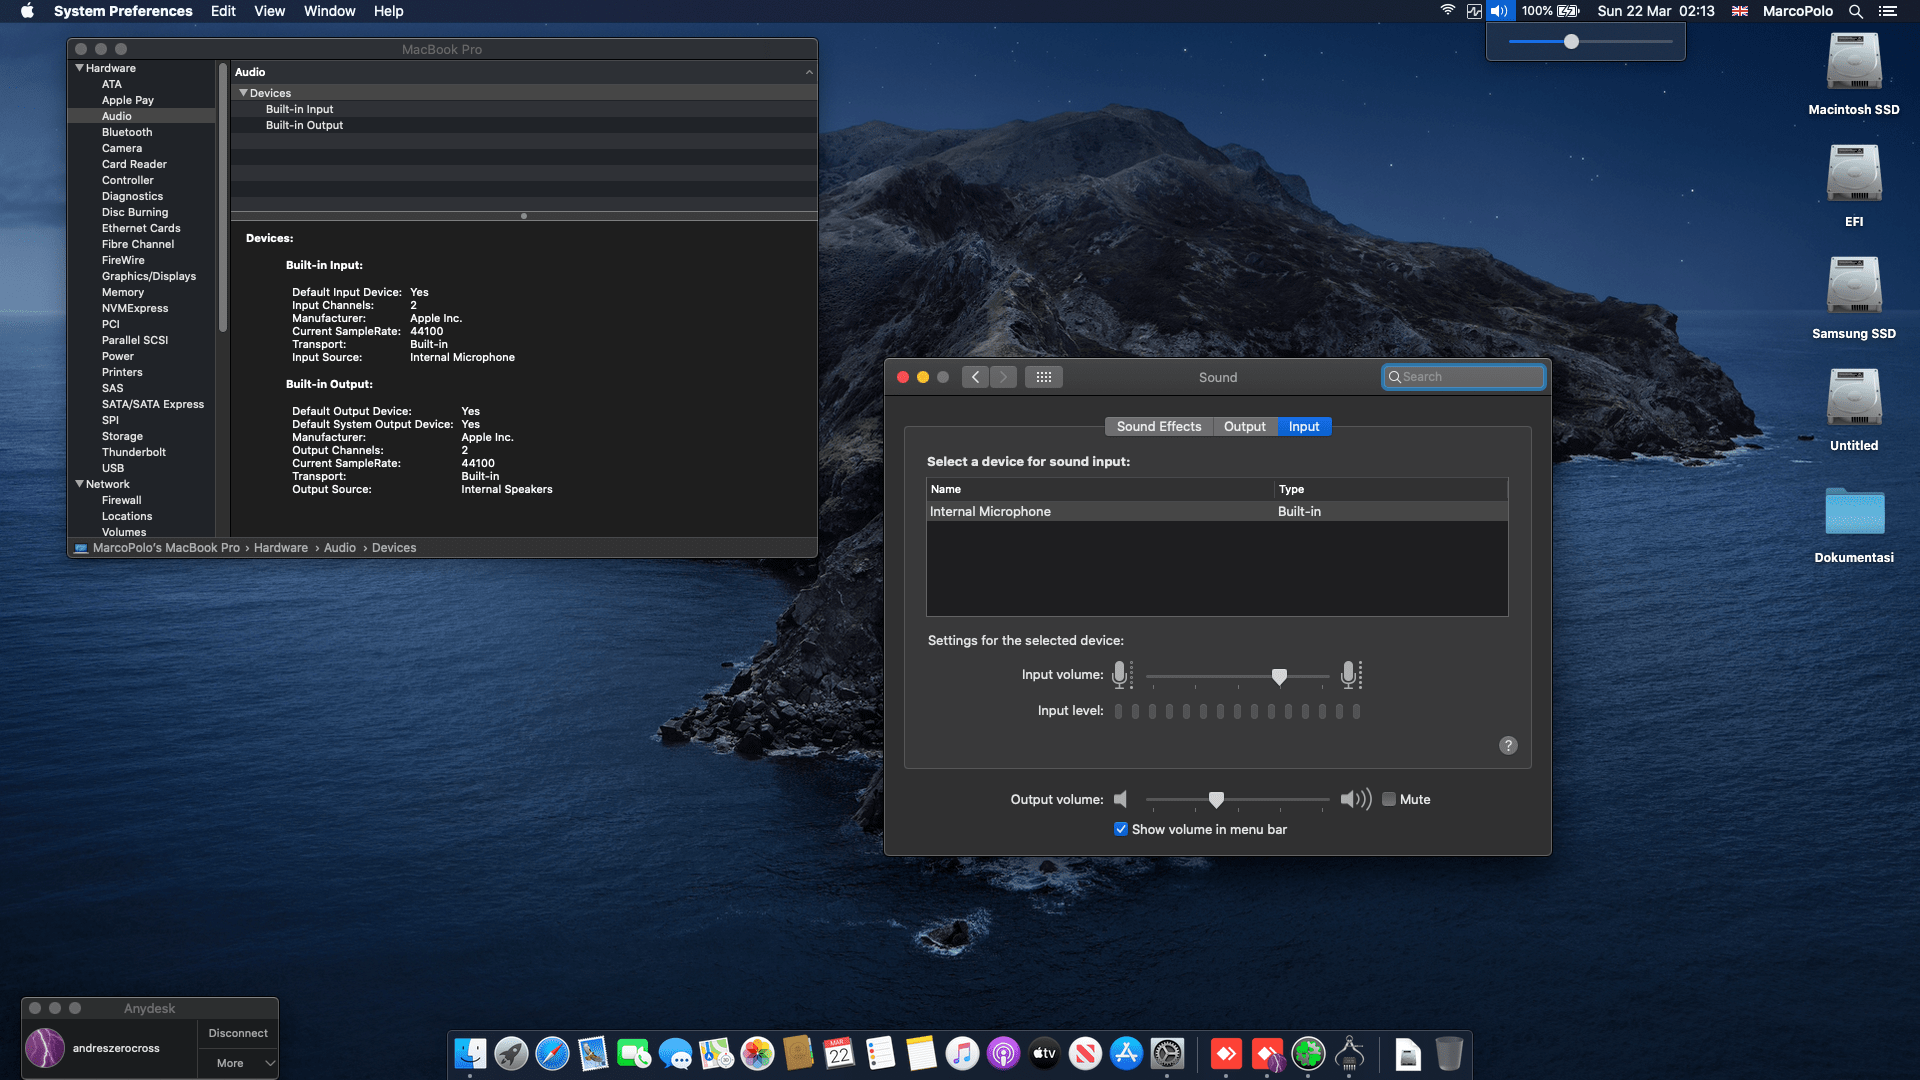Open App Store from the dock
This screenshot has height=1080, width=1920.
[x=1126, y=1053]
